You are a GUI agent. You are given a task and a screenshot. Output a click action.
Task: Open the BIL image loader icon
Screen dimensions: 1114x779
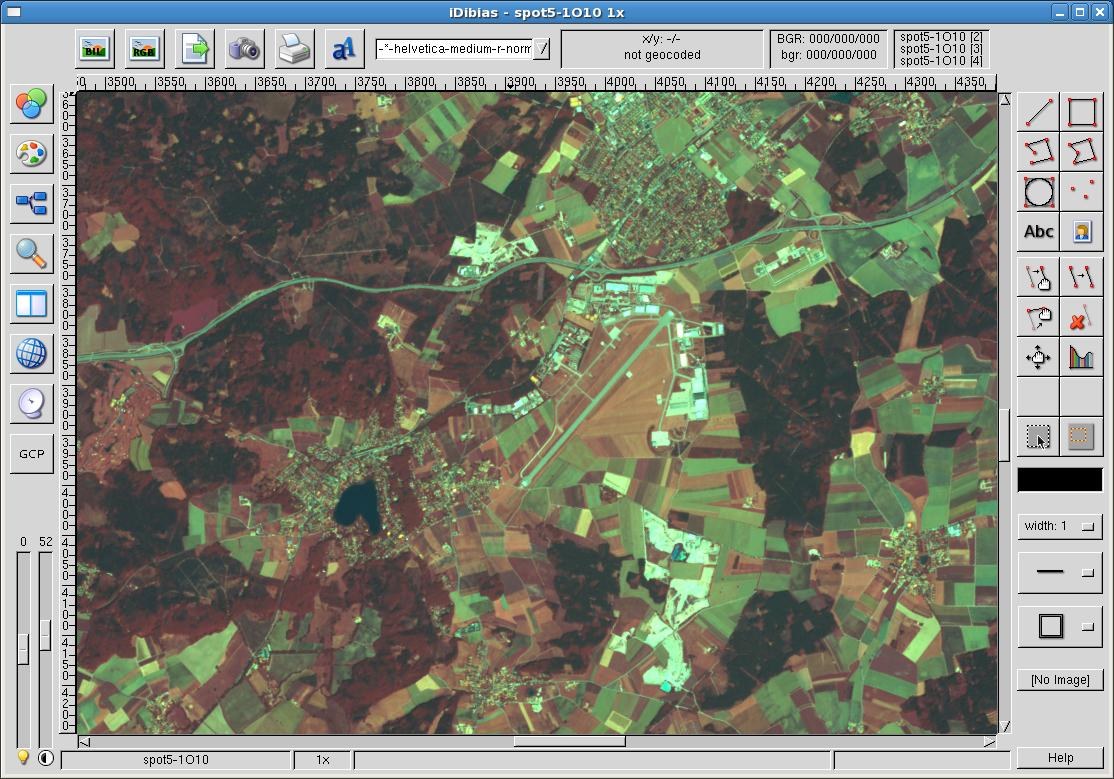point(95,49)
